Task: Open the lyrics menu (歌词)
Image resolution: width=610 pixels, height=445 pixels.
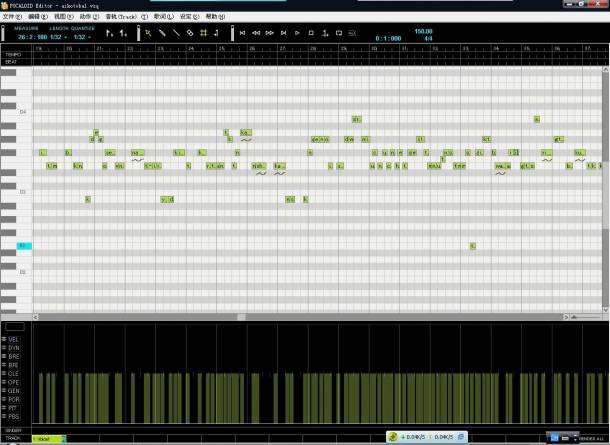Action: pyautogui.click(x=163, y=17)
